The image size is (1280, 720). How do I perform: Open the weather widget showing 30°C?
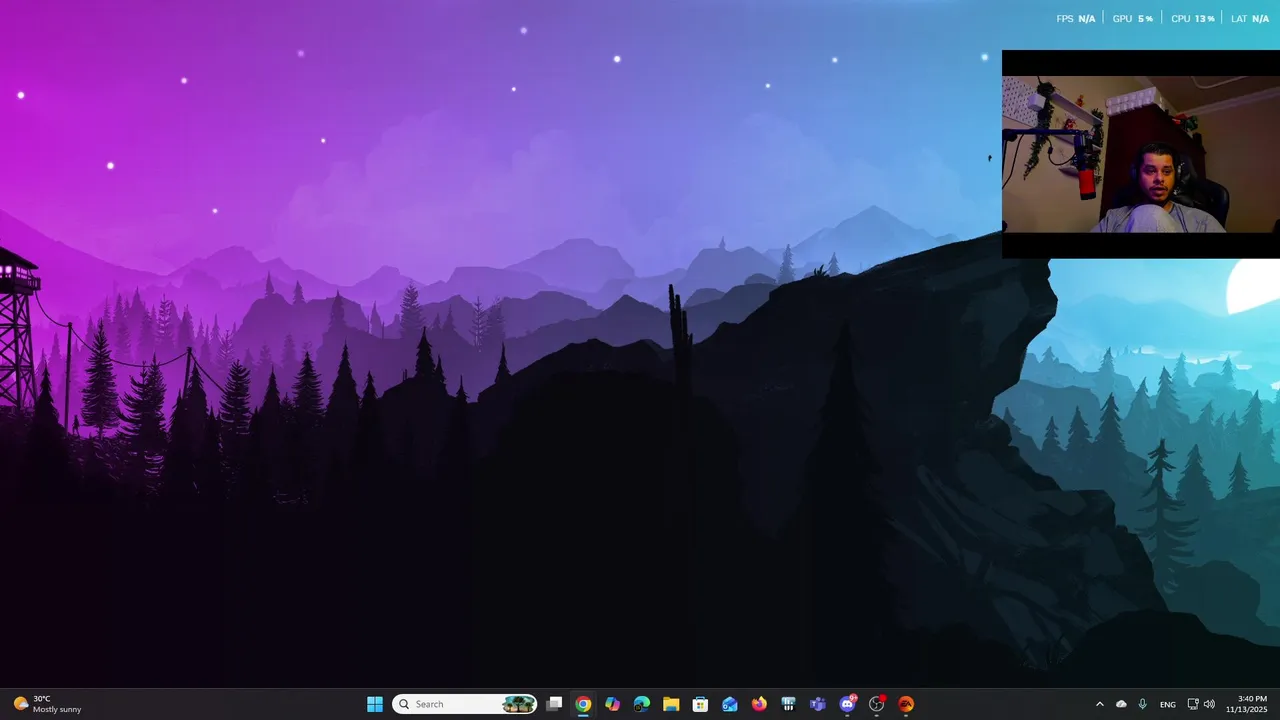pyautogui.click(x=47, y=704)
